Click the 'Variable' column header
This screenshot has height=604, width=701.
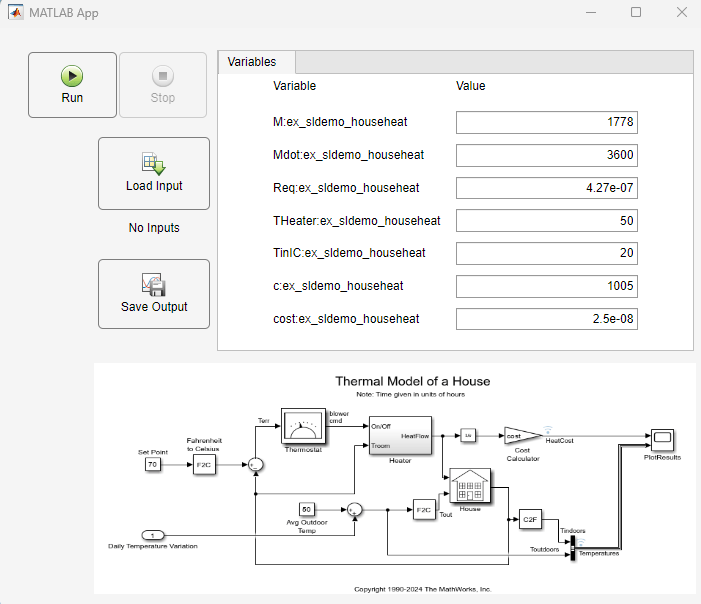pos(295,86)
